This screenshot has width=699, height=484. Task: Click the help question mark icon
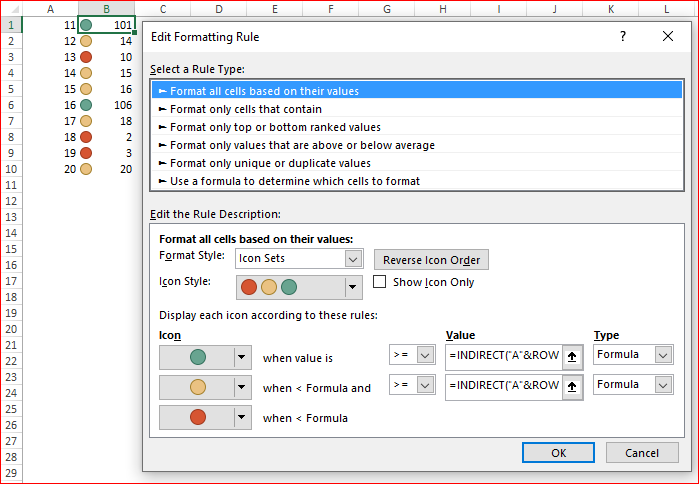coord(623,36)
